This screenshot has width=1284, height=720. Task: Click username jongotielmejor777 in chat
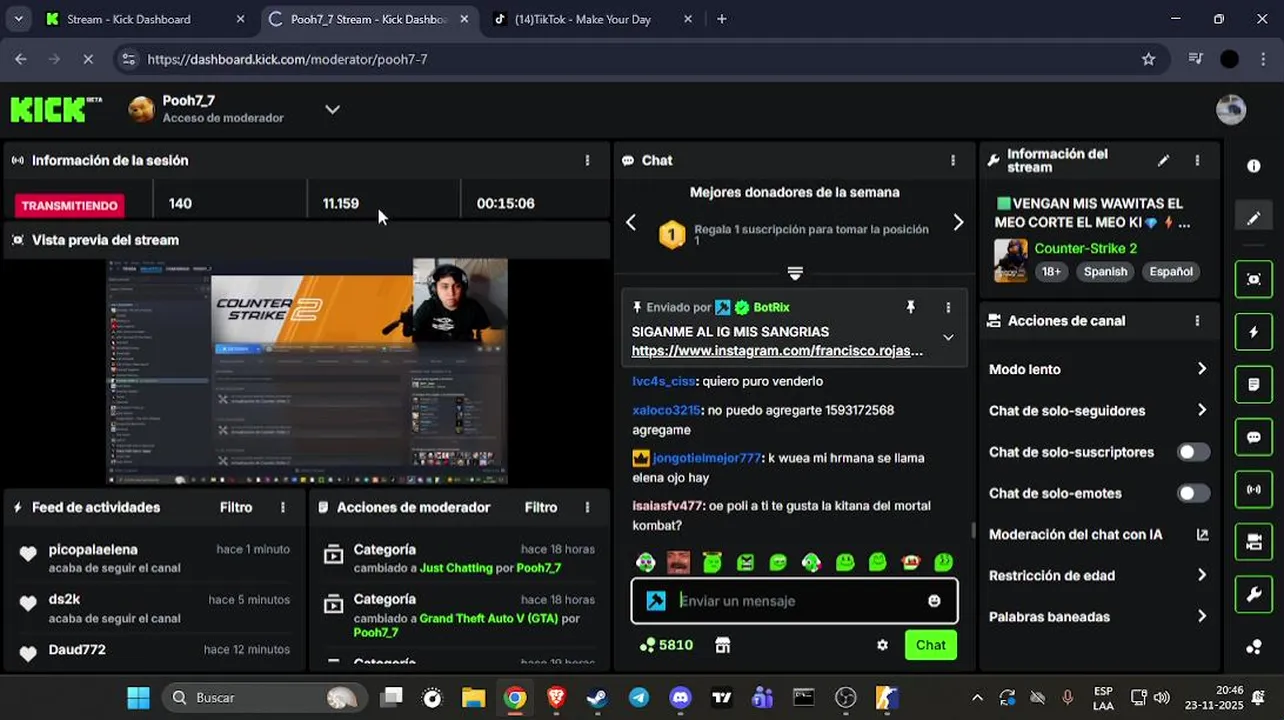[x=707, y=458]
